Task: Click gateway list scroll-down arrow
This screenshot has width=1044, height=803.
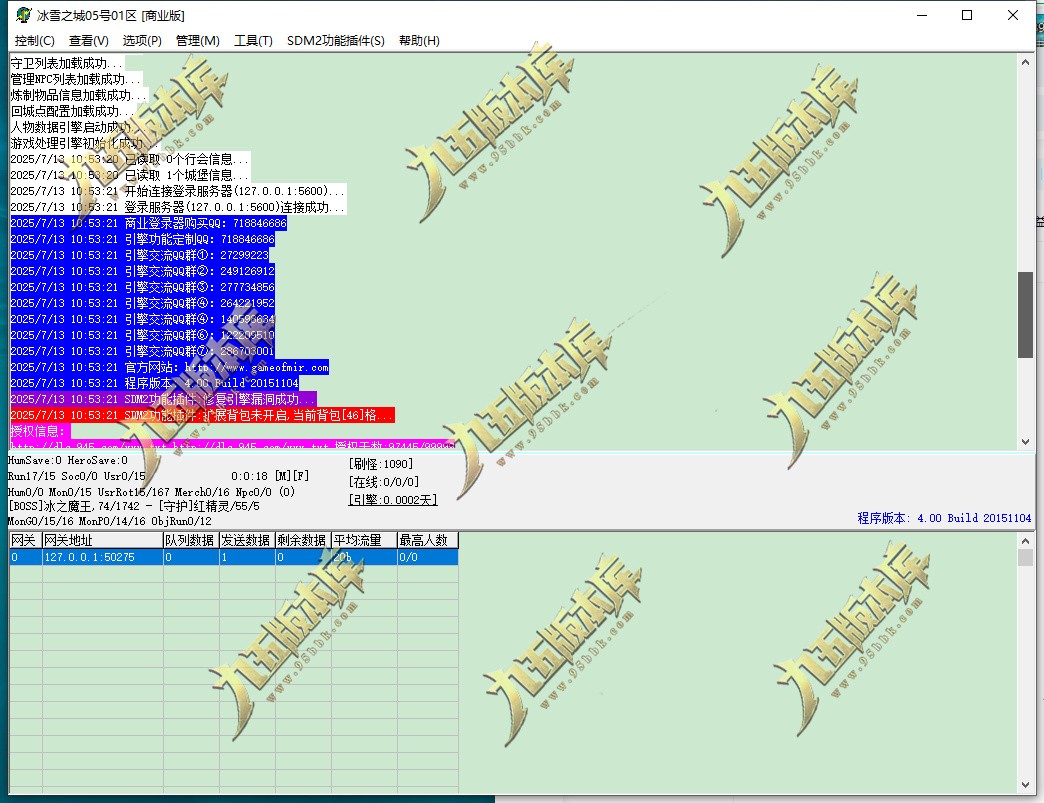Action: point(1025,785)
